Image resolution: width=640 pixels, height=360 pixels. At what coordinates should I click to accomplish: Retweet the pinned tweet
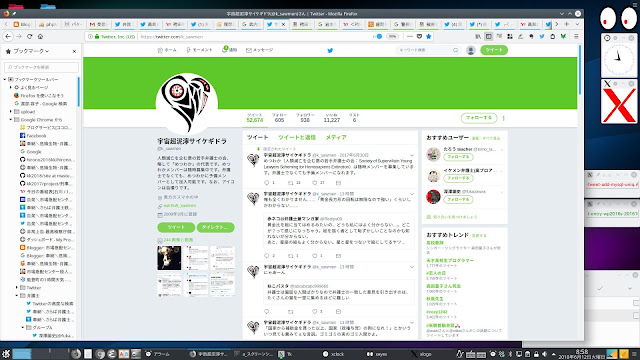tap(291, 182)
